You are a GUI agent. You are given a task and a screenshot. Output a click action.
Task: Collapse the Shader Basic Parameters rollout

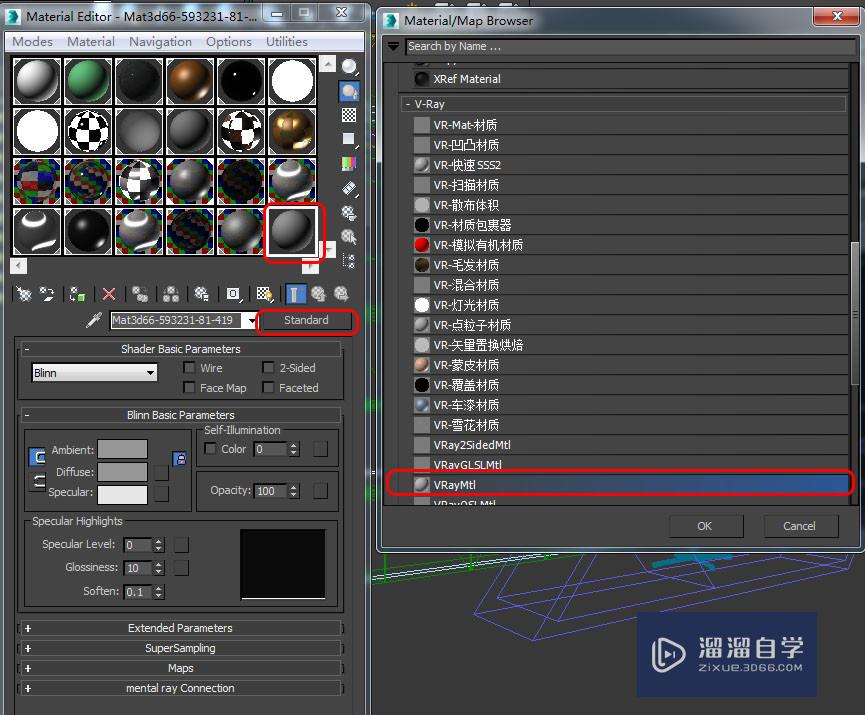click(180, 349)
